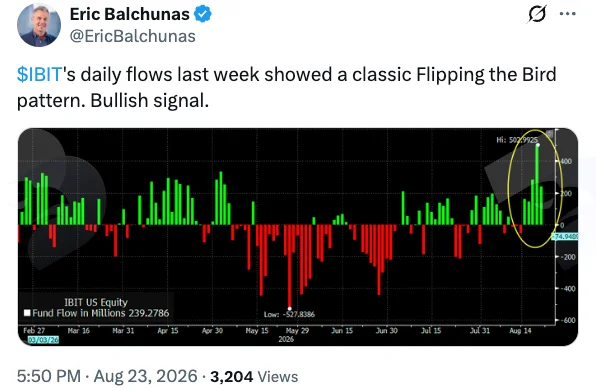Click the Low: -527.8386 marker dot
The image size is (596, 391).
coord(290,309)
